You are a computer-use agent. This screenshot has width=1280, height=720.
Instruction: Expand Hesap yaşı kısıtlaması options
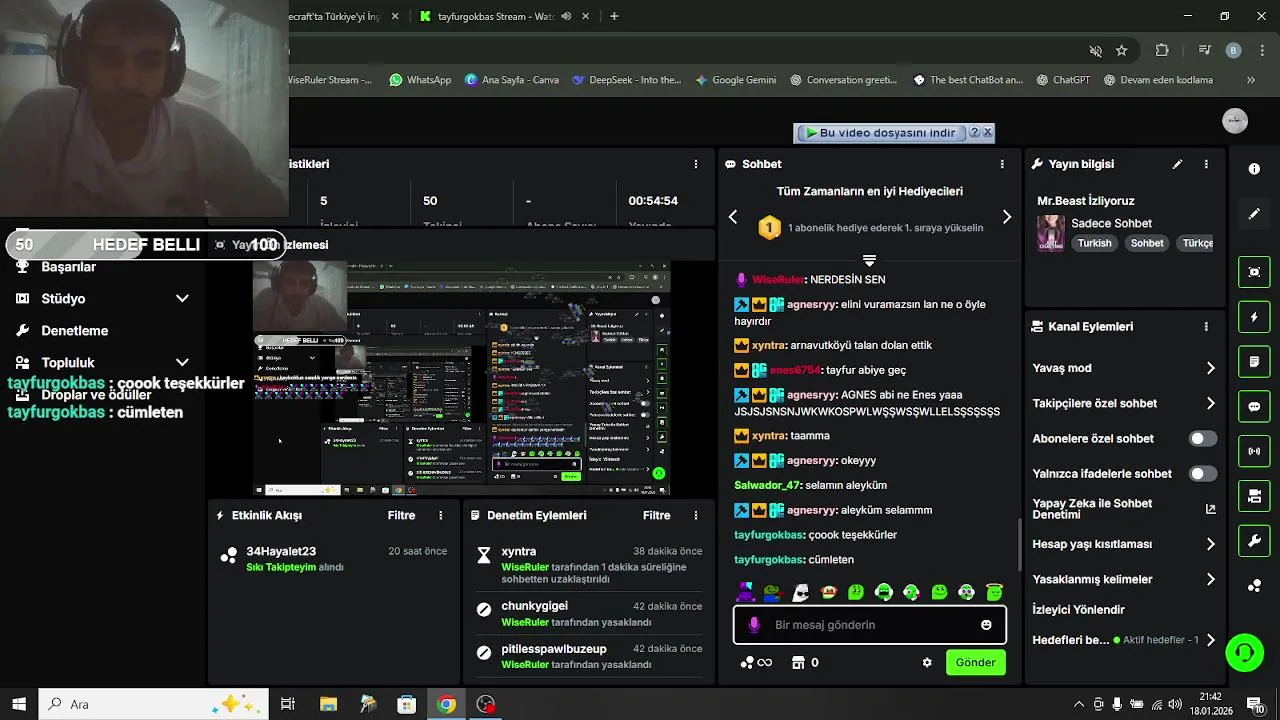tap(1210, 545)
